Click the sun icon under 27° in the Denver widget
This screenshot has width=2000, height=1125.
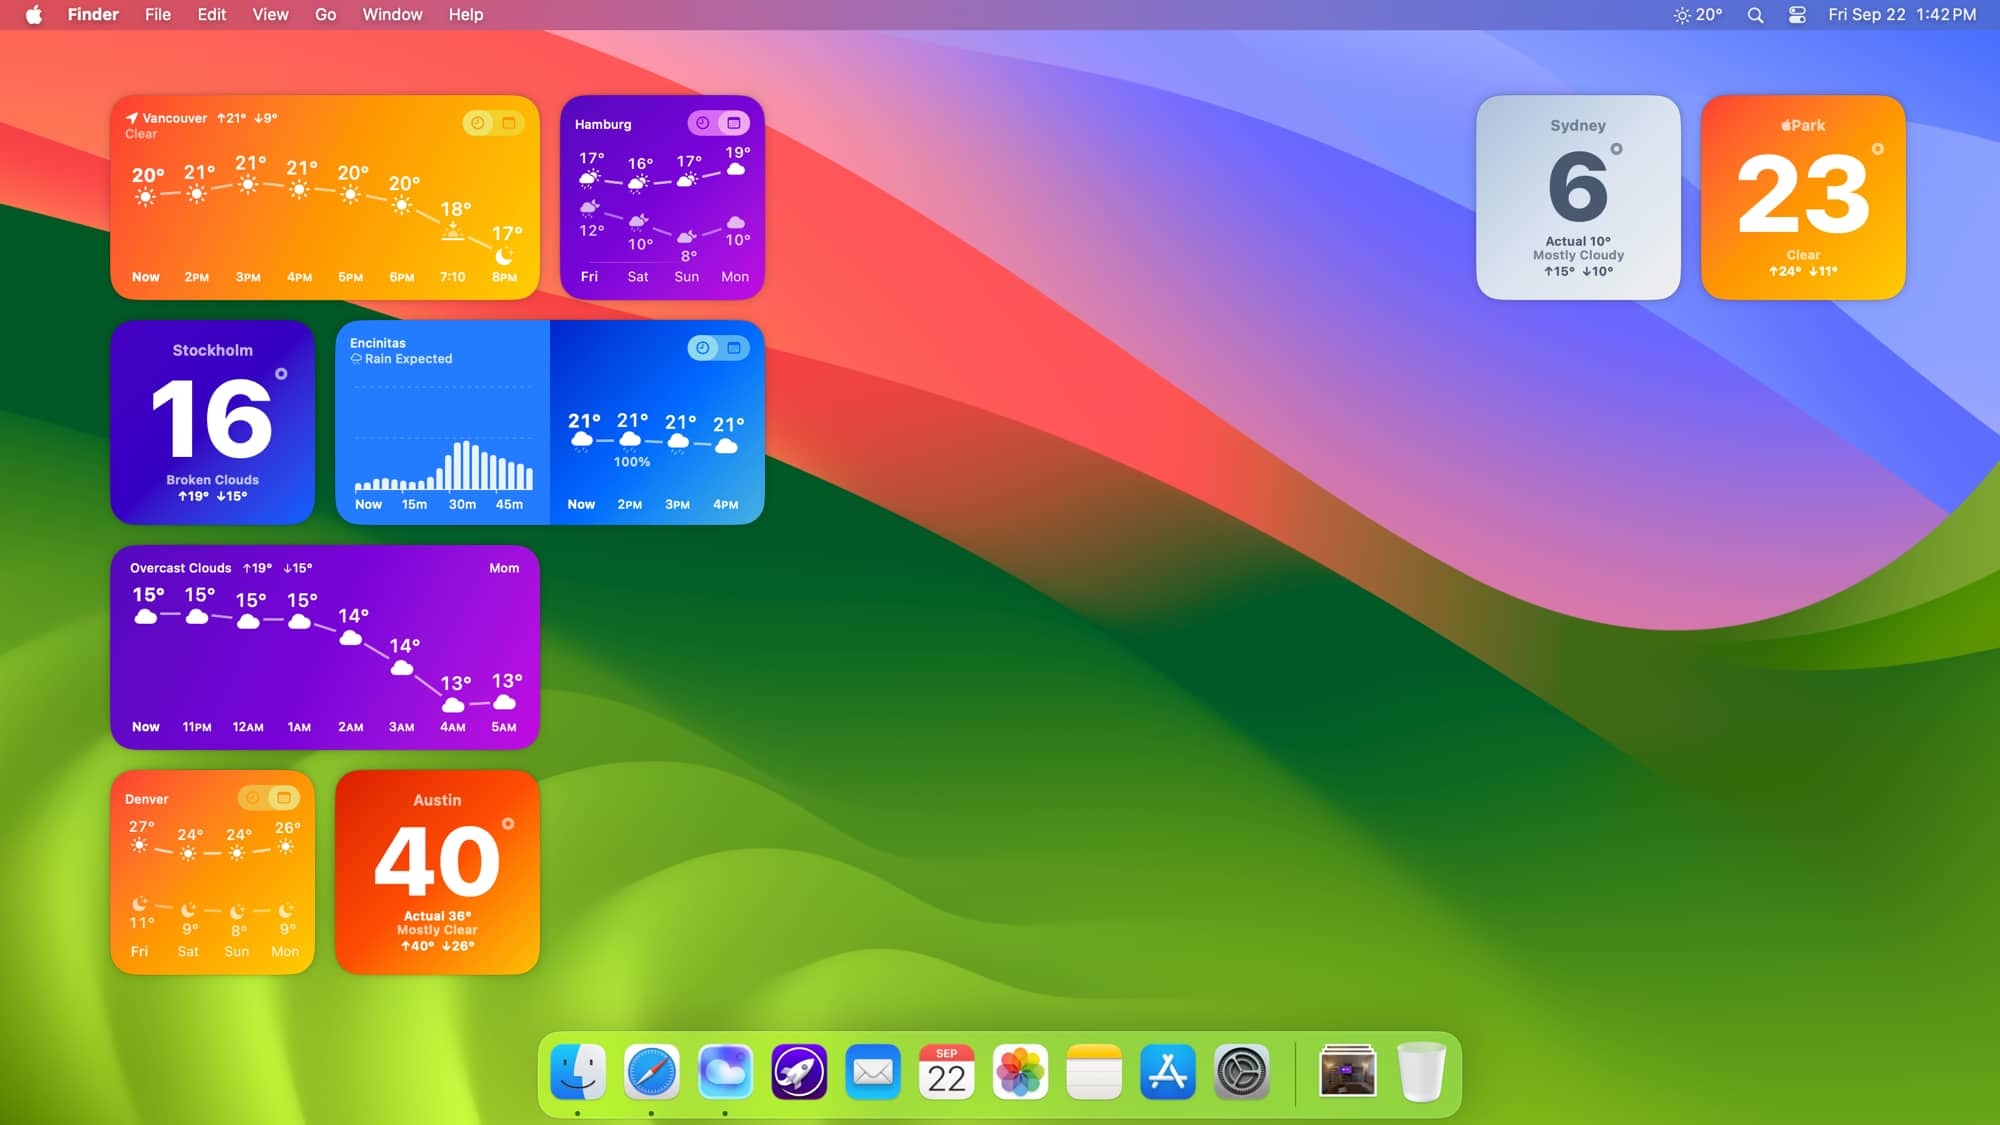139,846
